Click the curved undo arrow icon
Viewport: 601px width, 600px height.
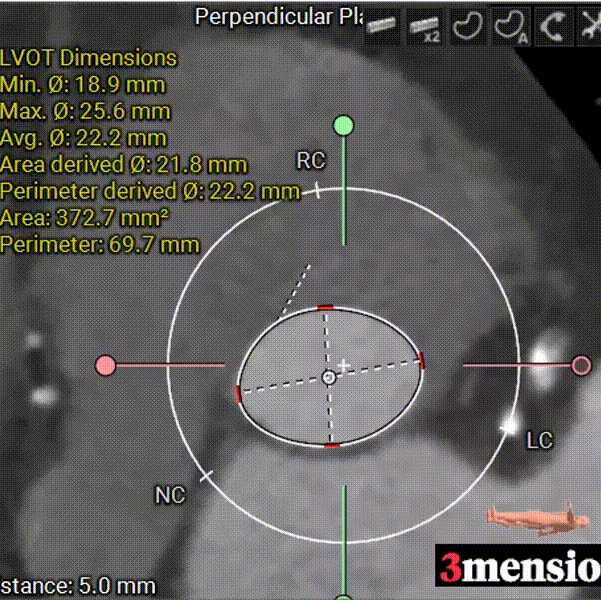548,28
